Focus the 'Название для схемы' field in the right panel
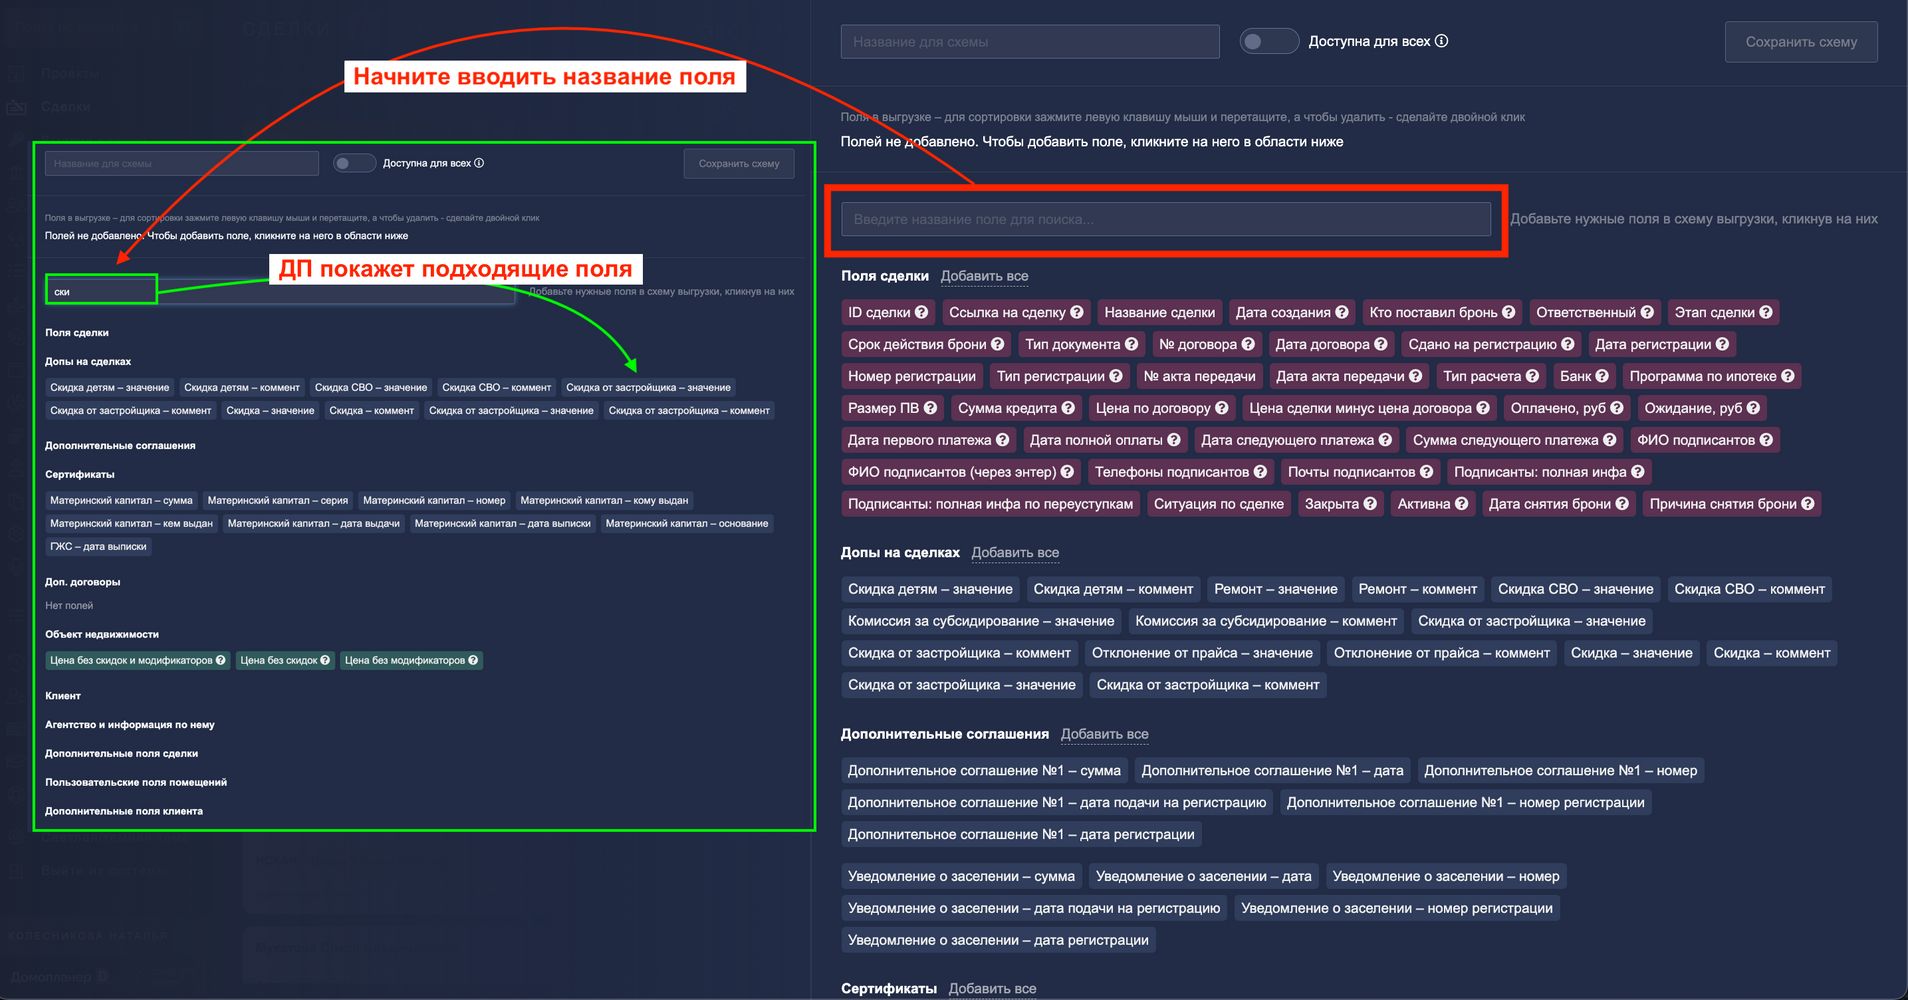 pyautogui.click(x=1030, y=42)
